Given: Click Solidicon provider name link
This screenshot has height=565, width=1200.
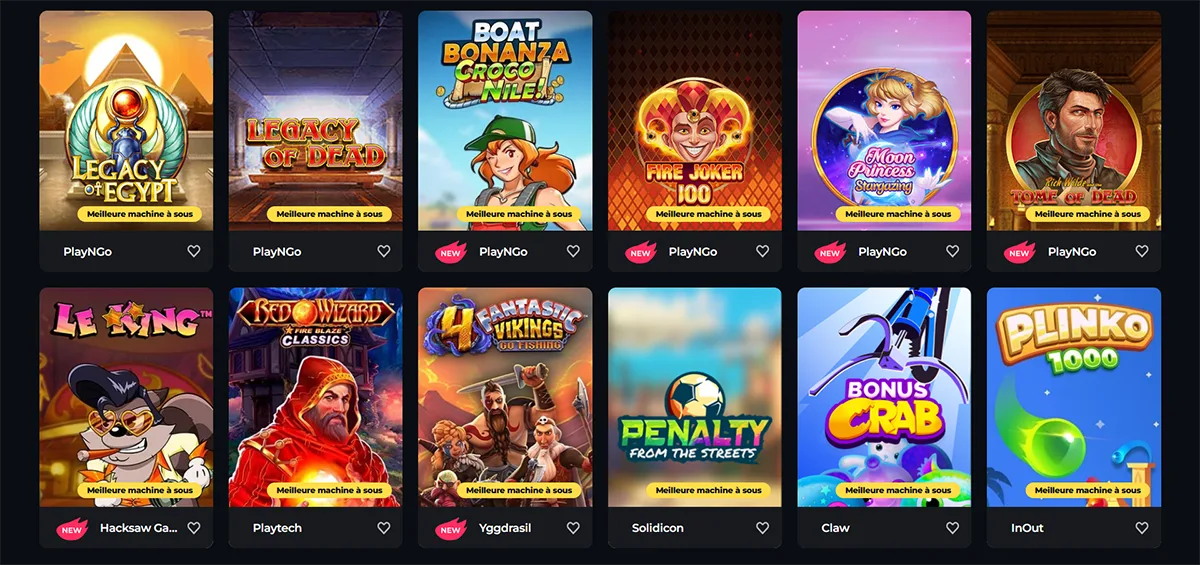Looking at the screenshot, I should coord(658,528).
